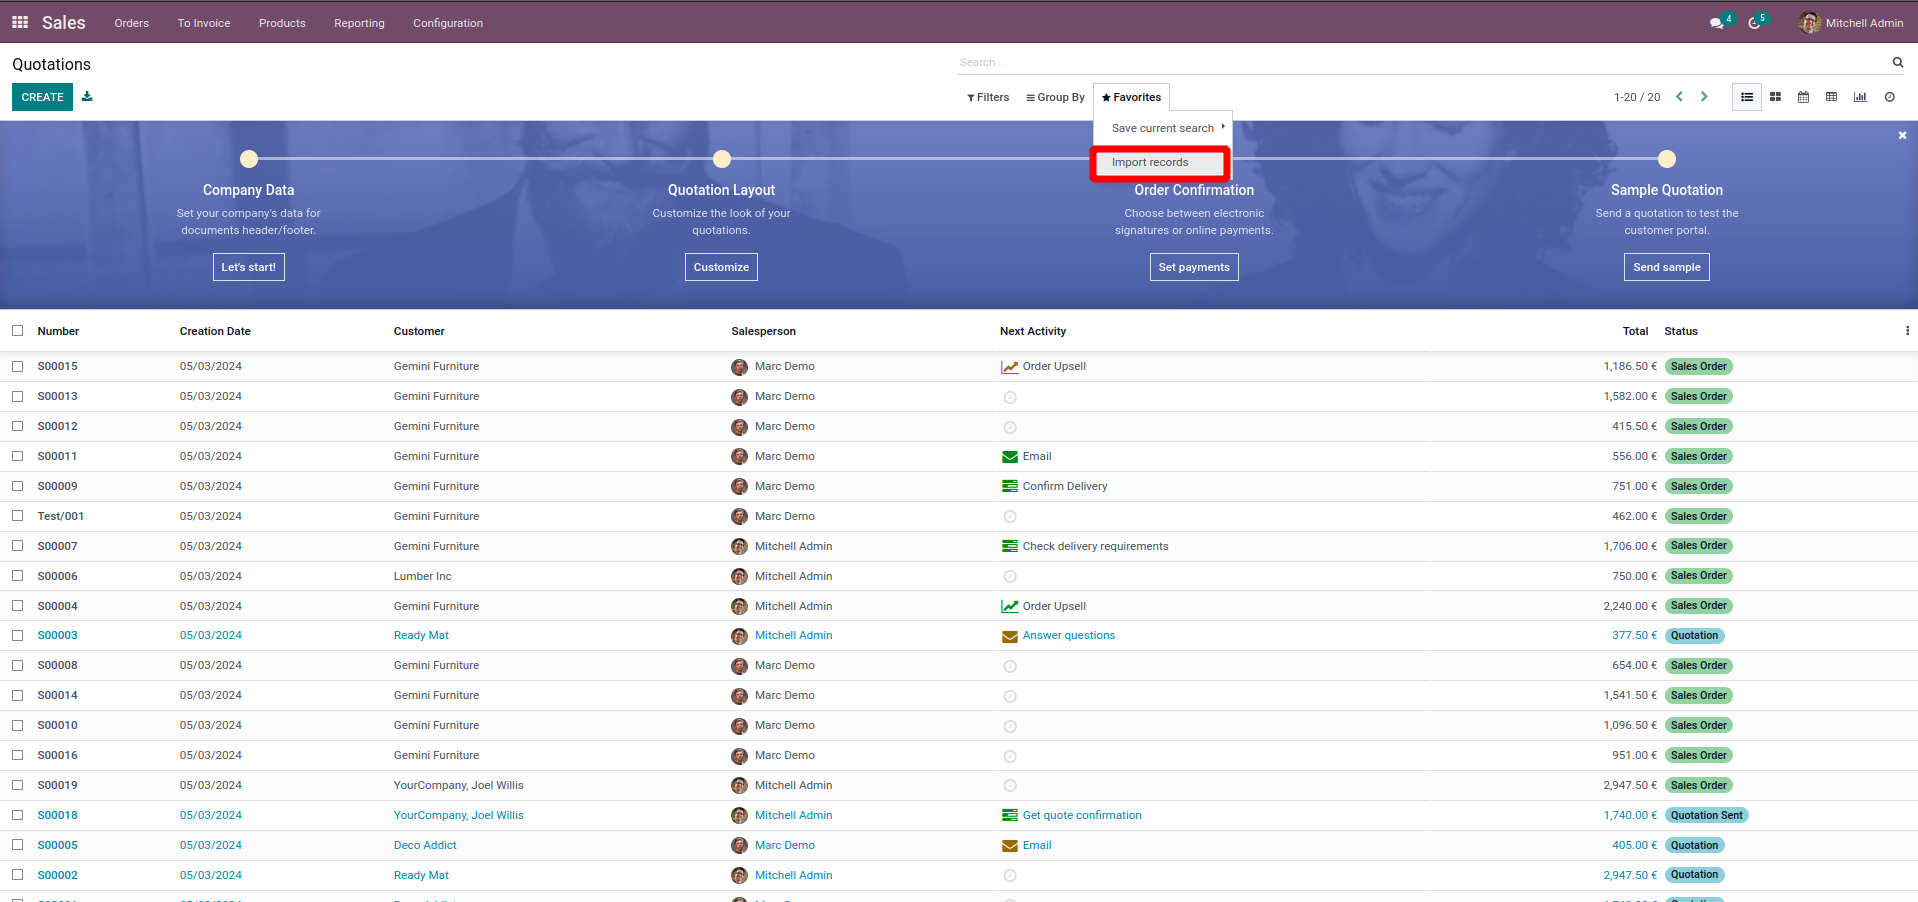Switch to graph view
The height and width of the screenshot is (902, 1918).
coord(1860,97)
